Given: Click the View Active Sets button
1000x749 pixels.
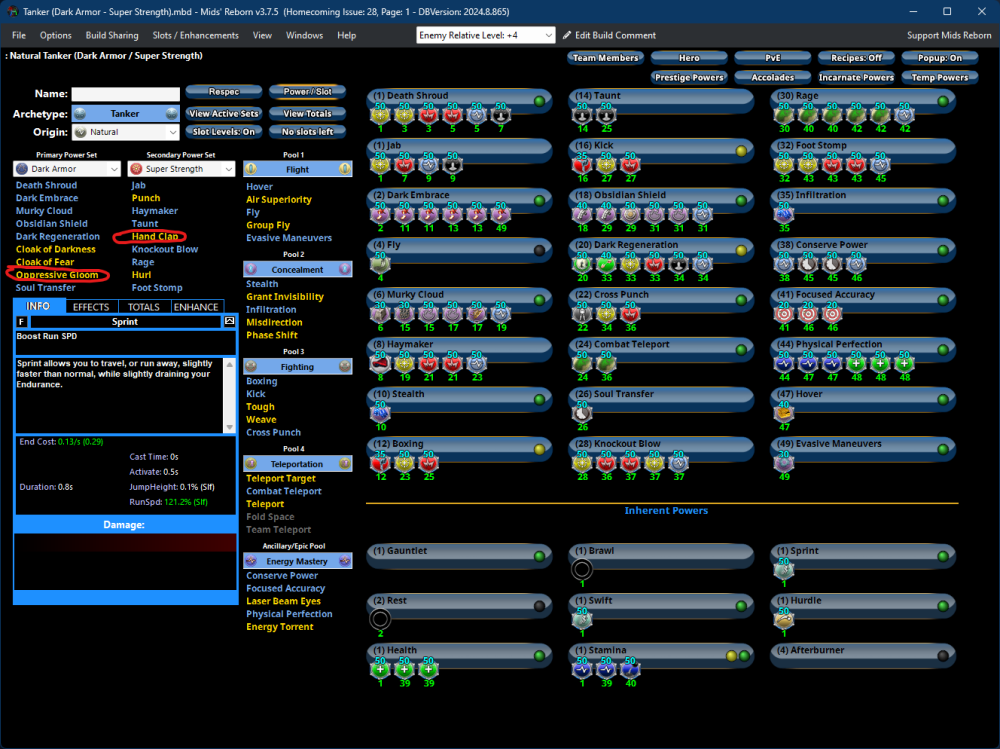Looking at the screenshot, I should [224, 114].
